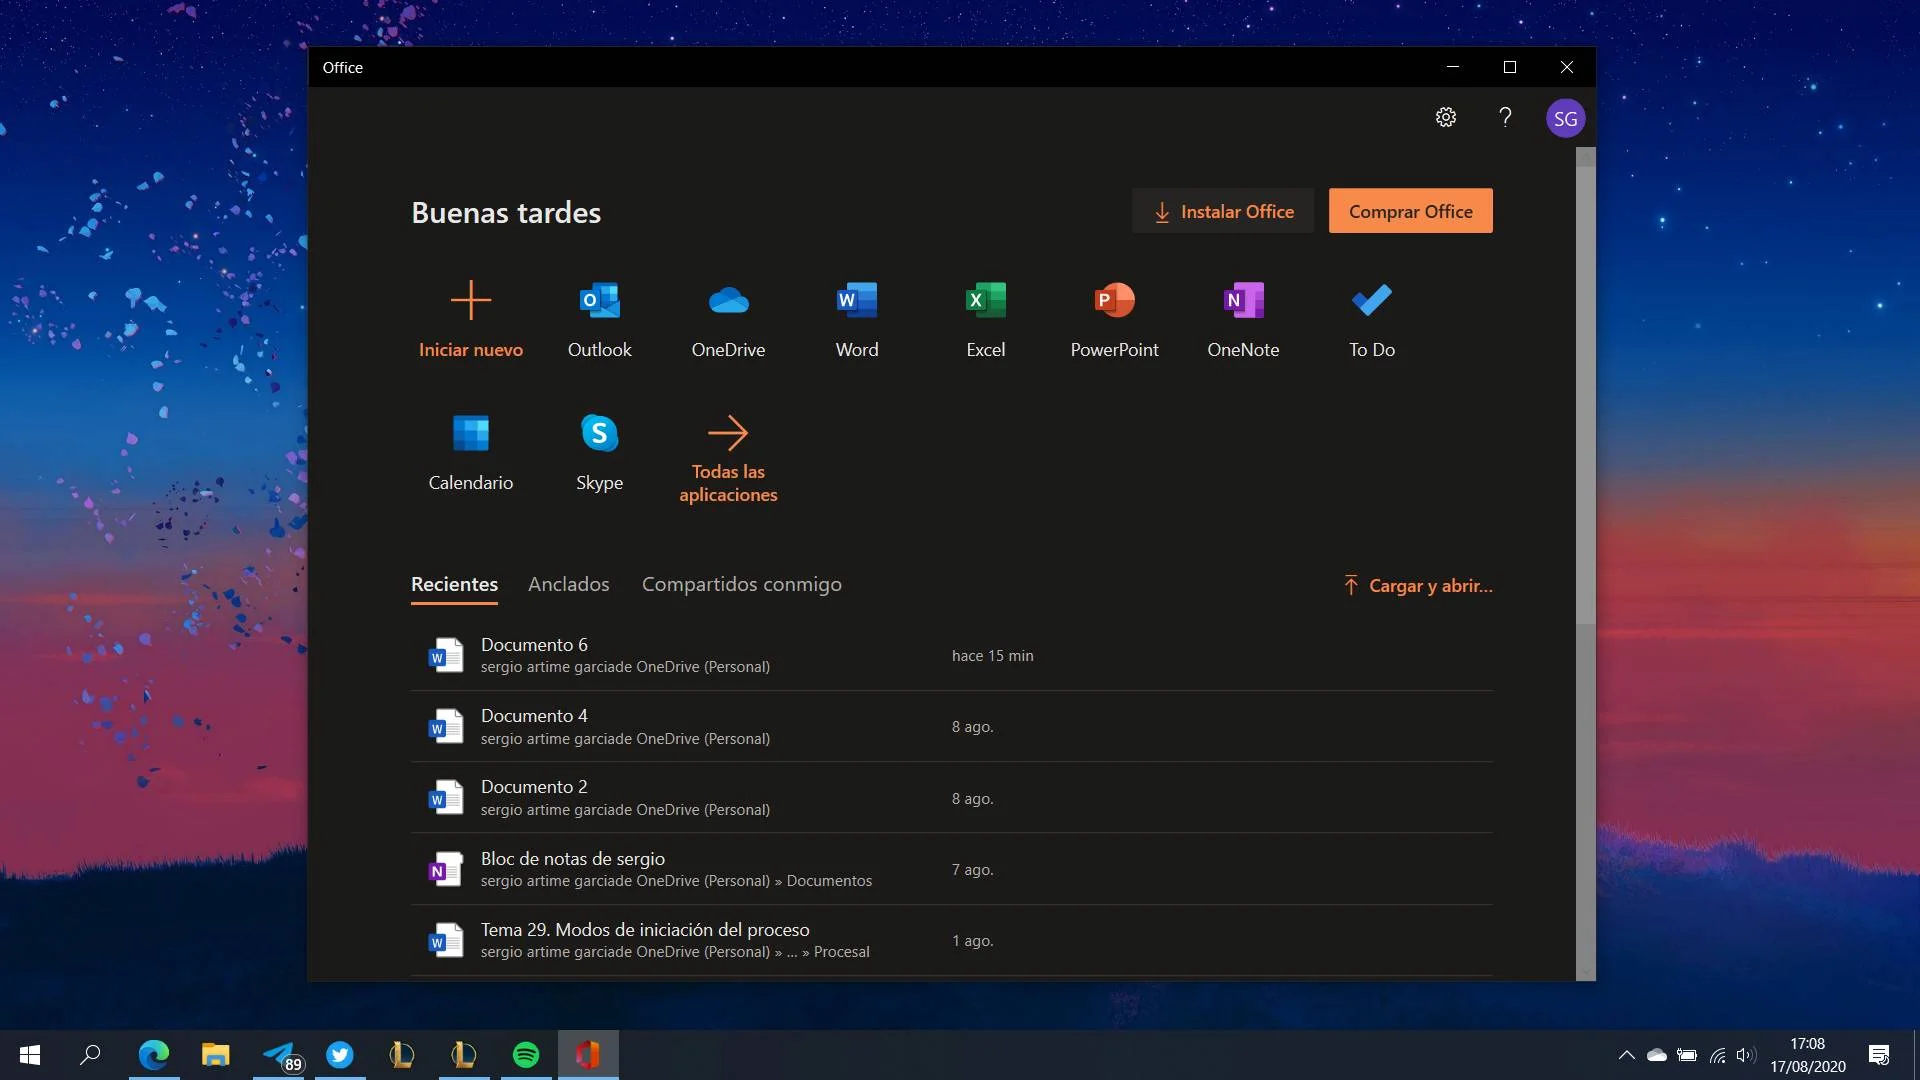Open File Explorer from taskbar
Screen dimensions: 1920x1080
tap(216, 1055)
